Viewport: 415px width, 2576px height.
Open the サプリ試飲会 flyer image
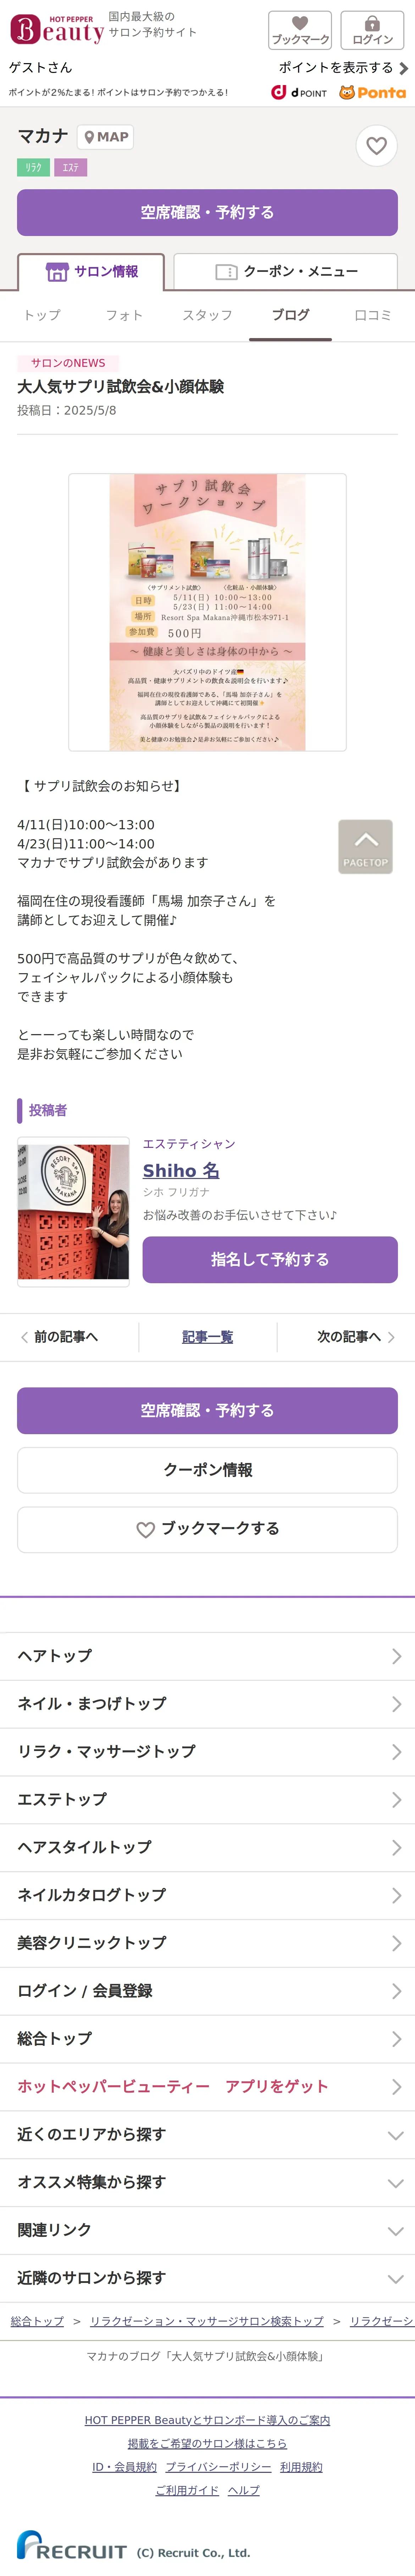click(207, 612)
